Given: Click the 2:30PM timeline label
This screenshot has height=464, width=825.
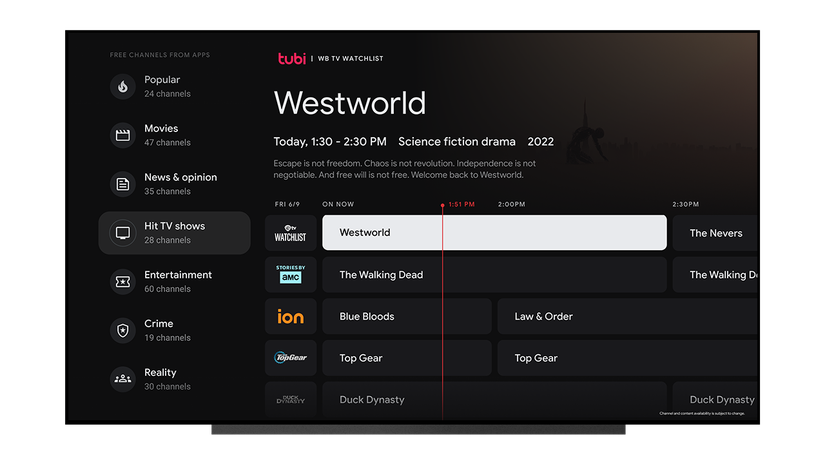Looking at the screenshot, I should (x=686, y=204).
